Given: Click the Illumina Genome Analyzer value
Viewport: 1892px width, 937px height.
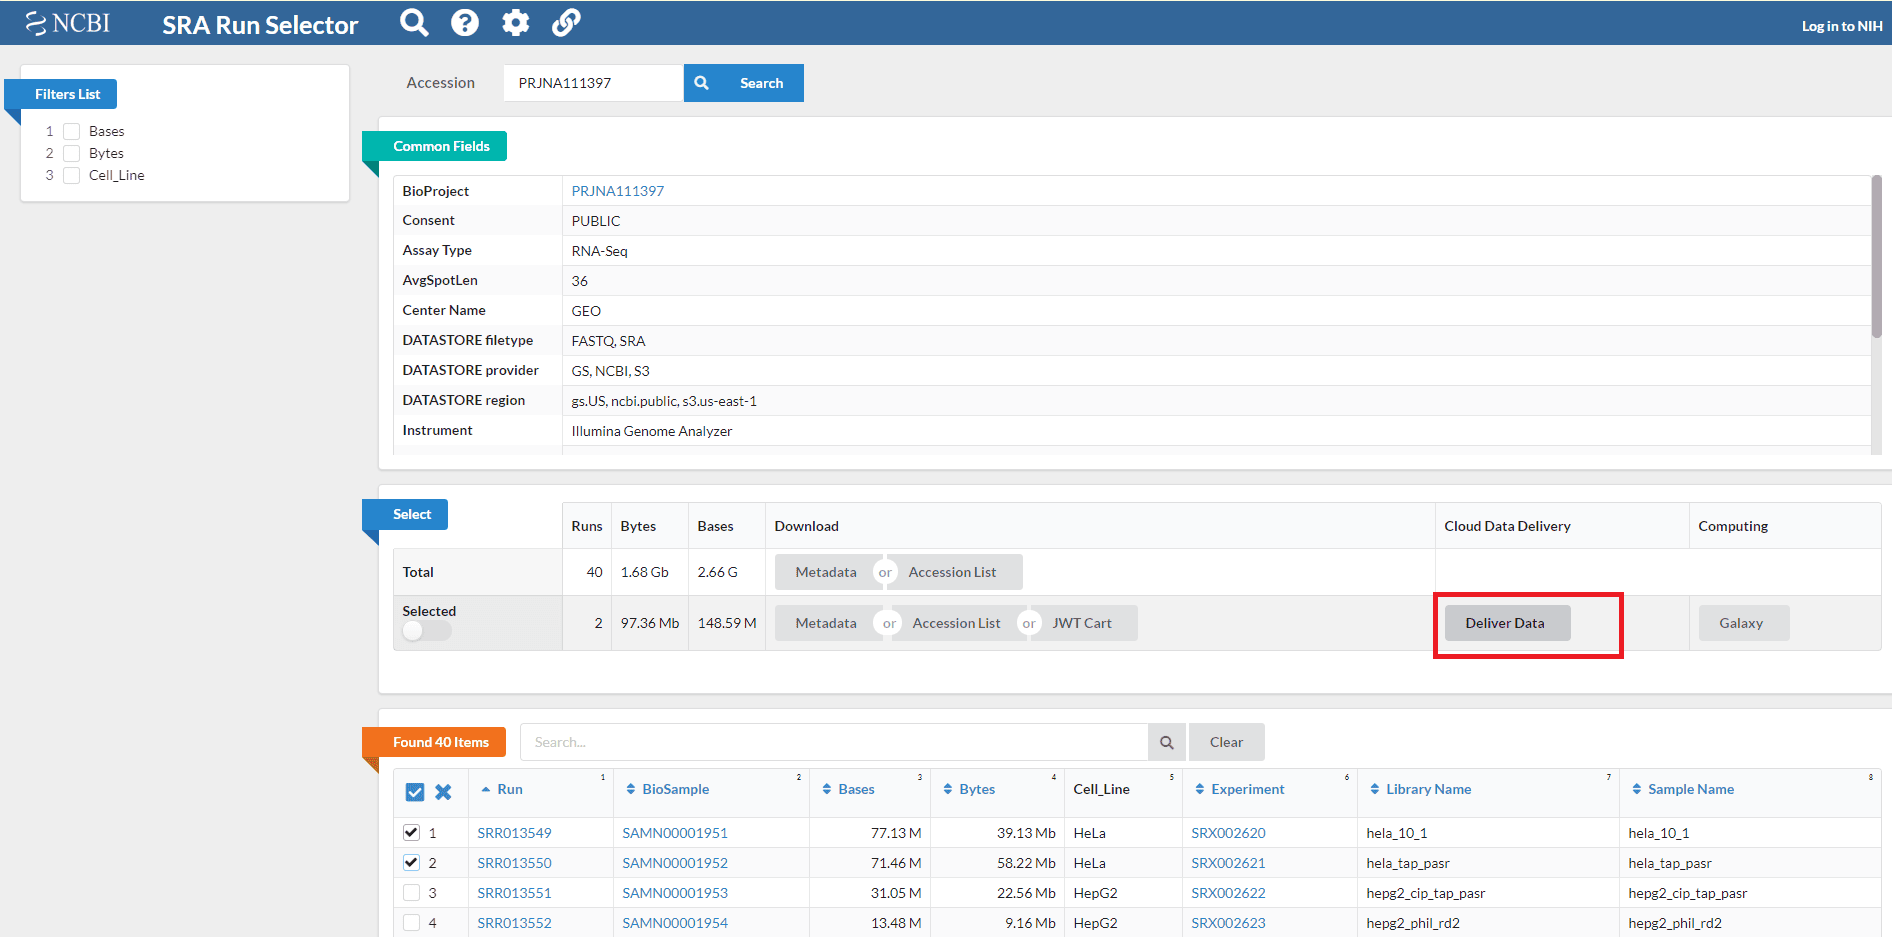Looking at the screenshot, I should pos(652,431).
